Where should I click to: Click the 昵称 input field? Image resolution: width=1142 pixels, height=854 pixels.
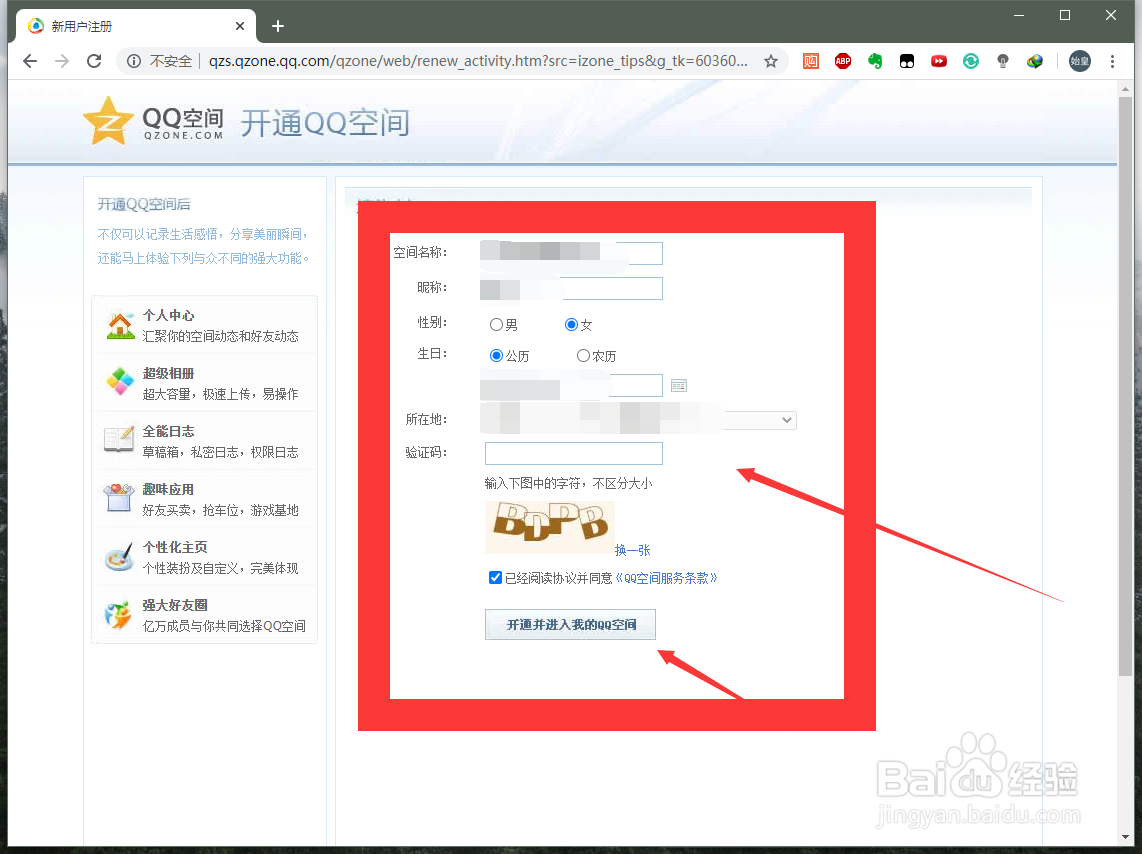click(x=572, y=288)
